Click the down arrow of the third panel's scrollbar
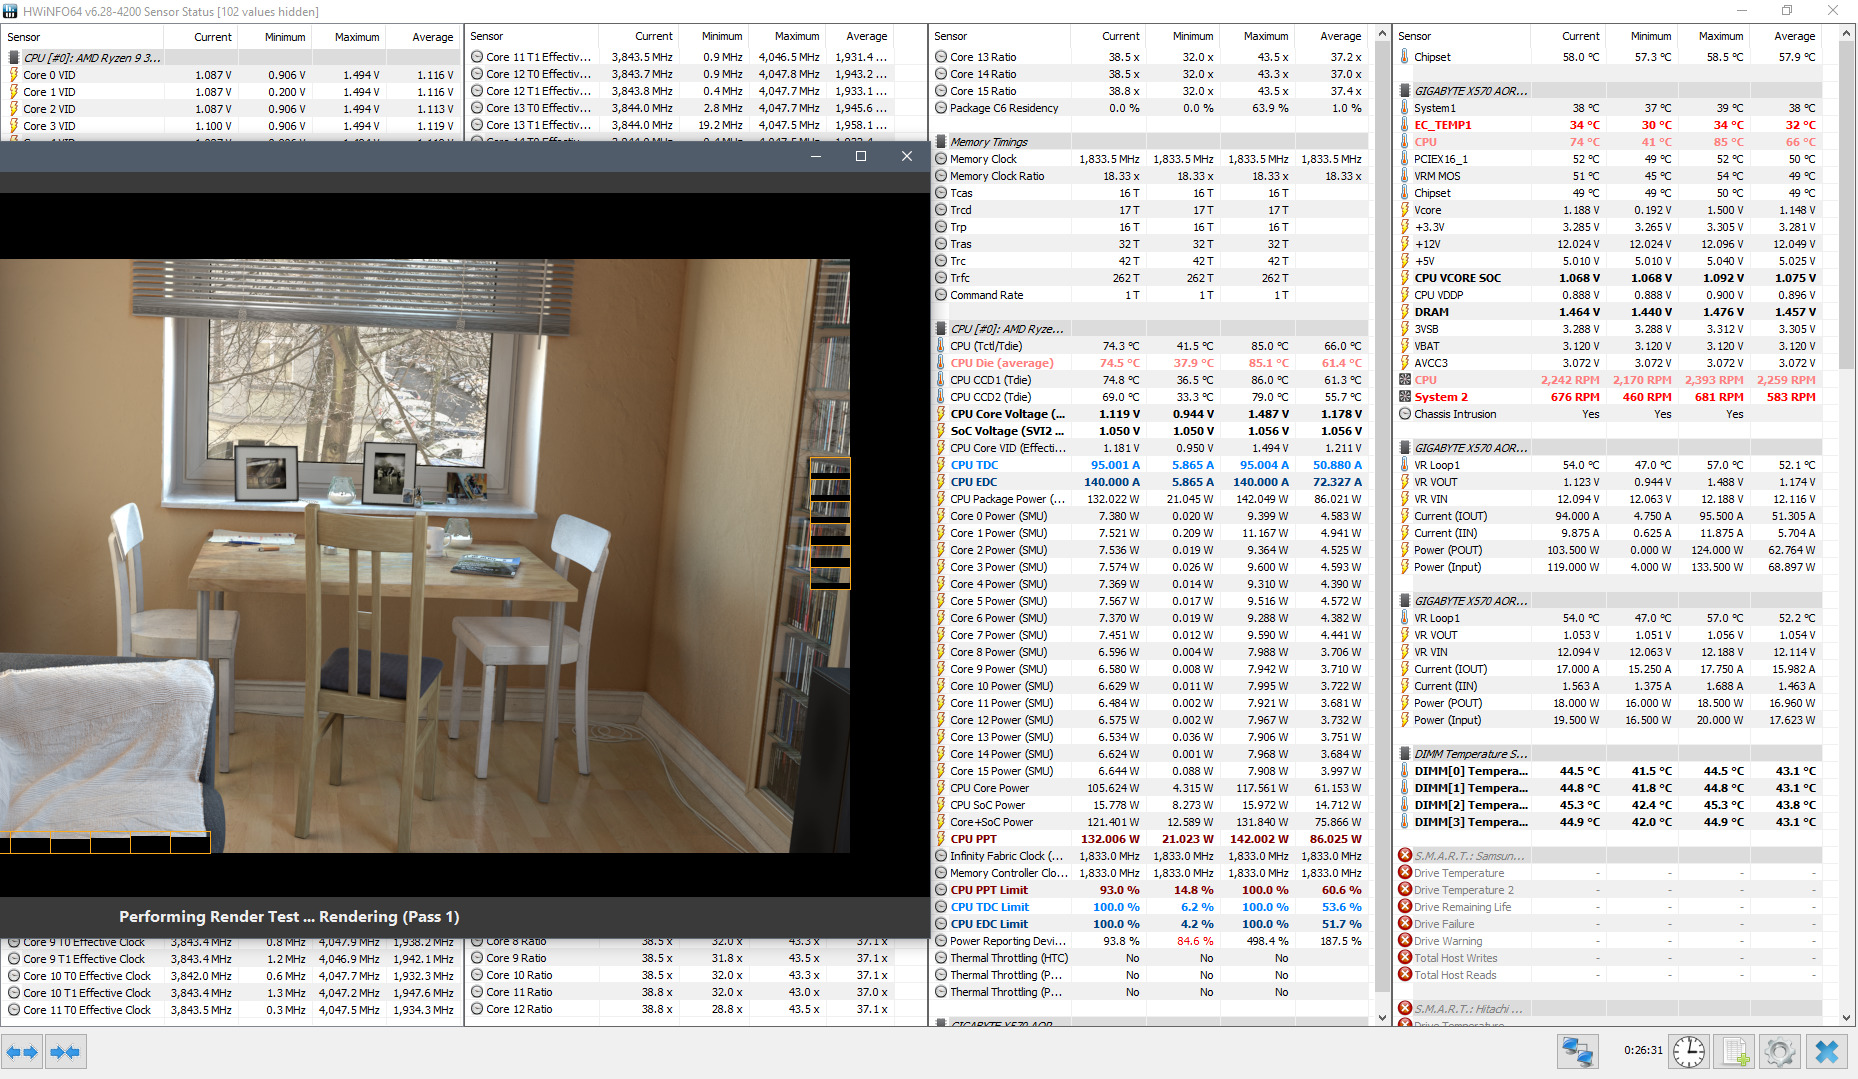This screenshot has height=1079, width=1858. (x=1382, y=1018)
